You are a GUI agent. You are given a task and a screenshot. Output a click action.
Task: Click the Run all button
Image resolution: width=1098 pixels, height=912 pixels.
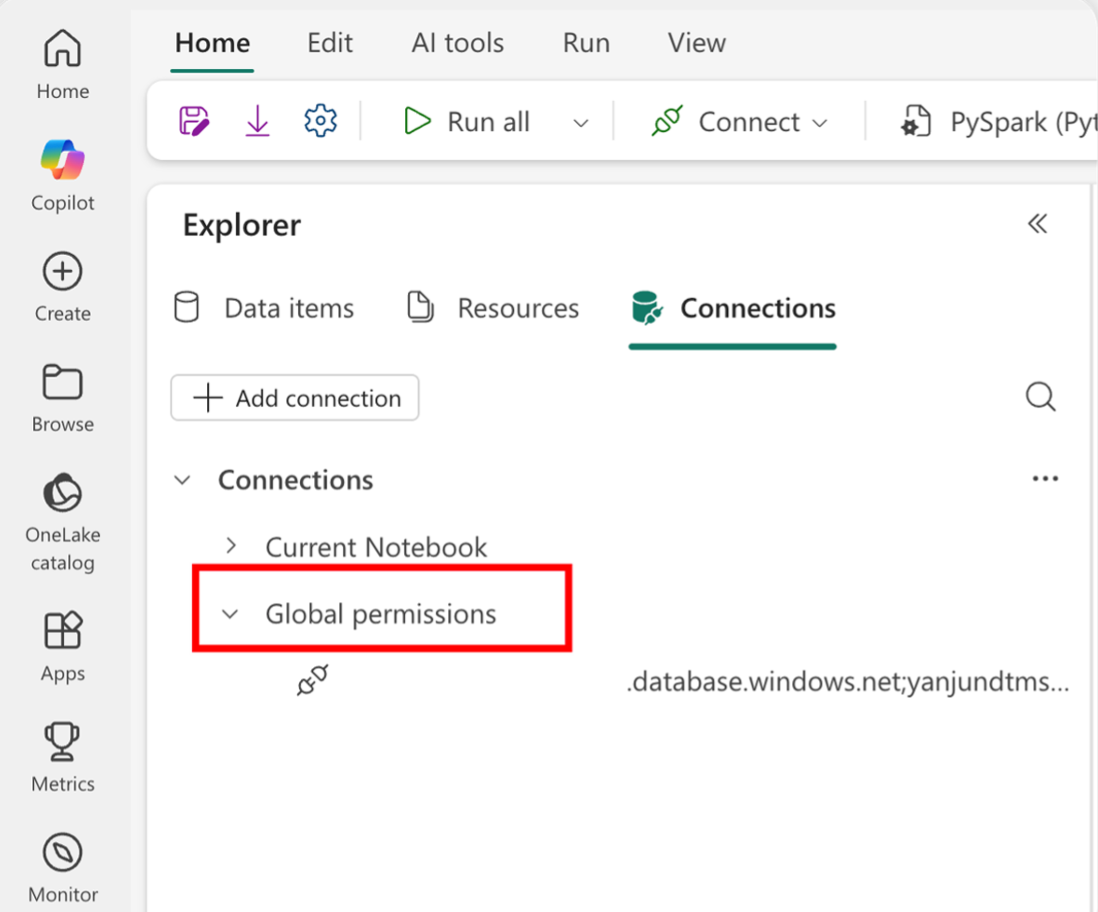[x=468, y=122]
